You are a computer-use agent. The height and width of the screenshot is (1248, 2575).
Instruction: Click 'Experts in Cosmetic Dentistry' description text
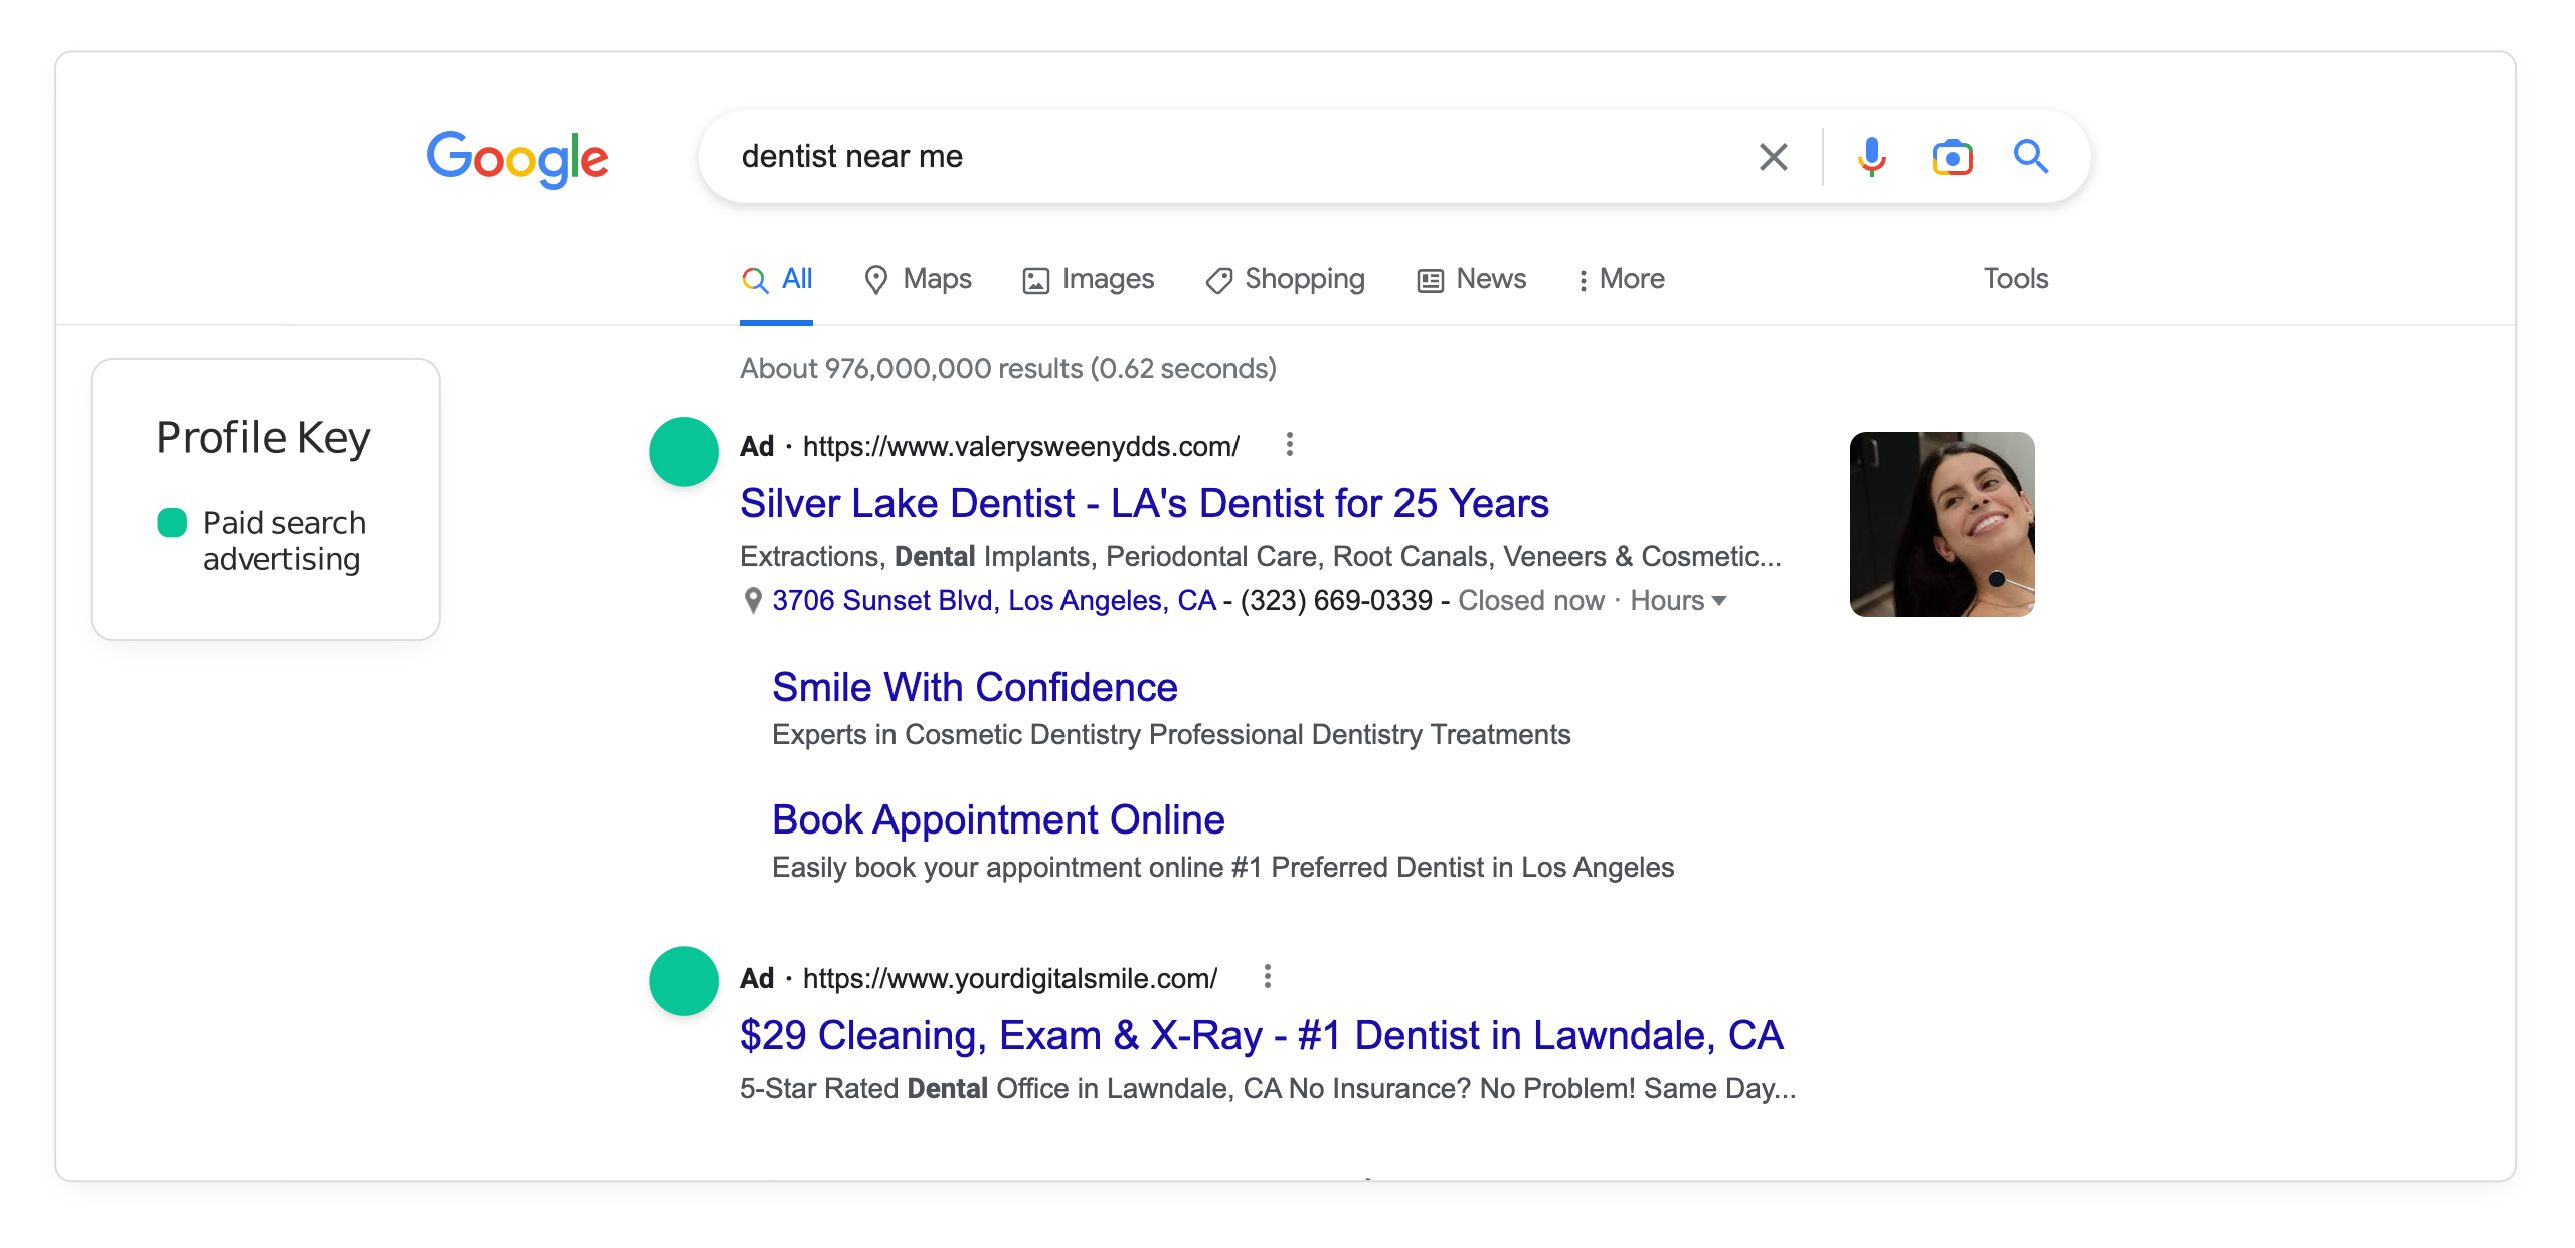click(x=1171, y=735)
